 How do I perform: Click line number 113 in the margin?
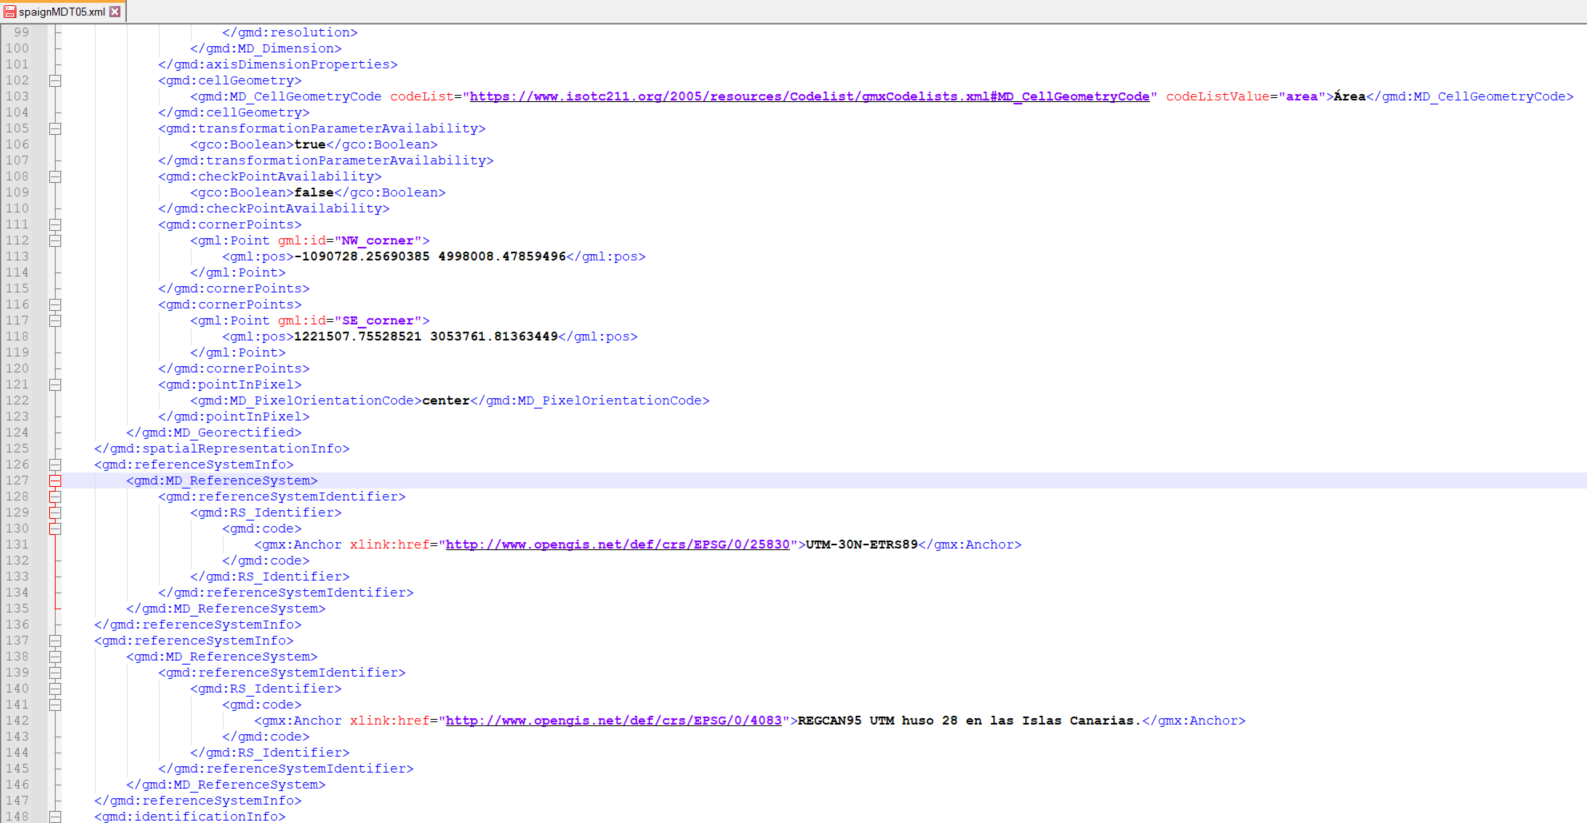[x=18, y=257]
